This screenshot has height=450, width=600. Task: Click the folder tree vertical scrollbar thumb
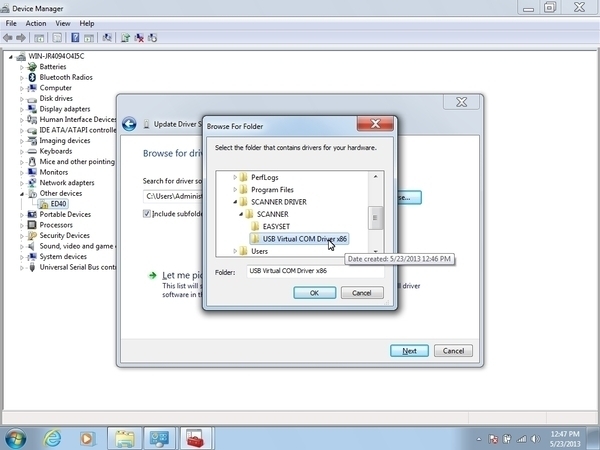coord(376,218)
